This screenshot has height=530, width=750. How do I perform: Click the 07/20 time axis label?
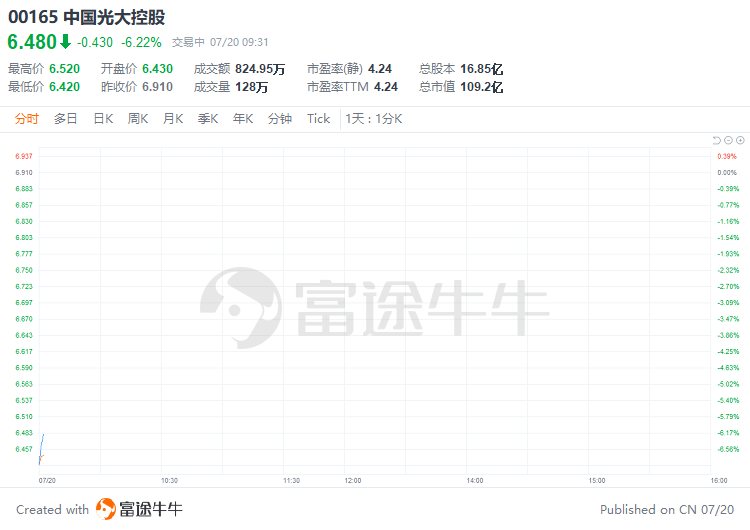click(47, 481)
